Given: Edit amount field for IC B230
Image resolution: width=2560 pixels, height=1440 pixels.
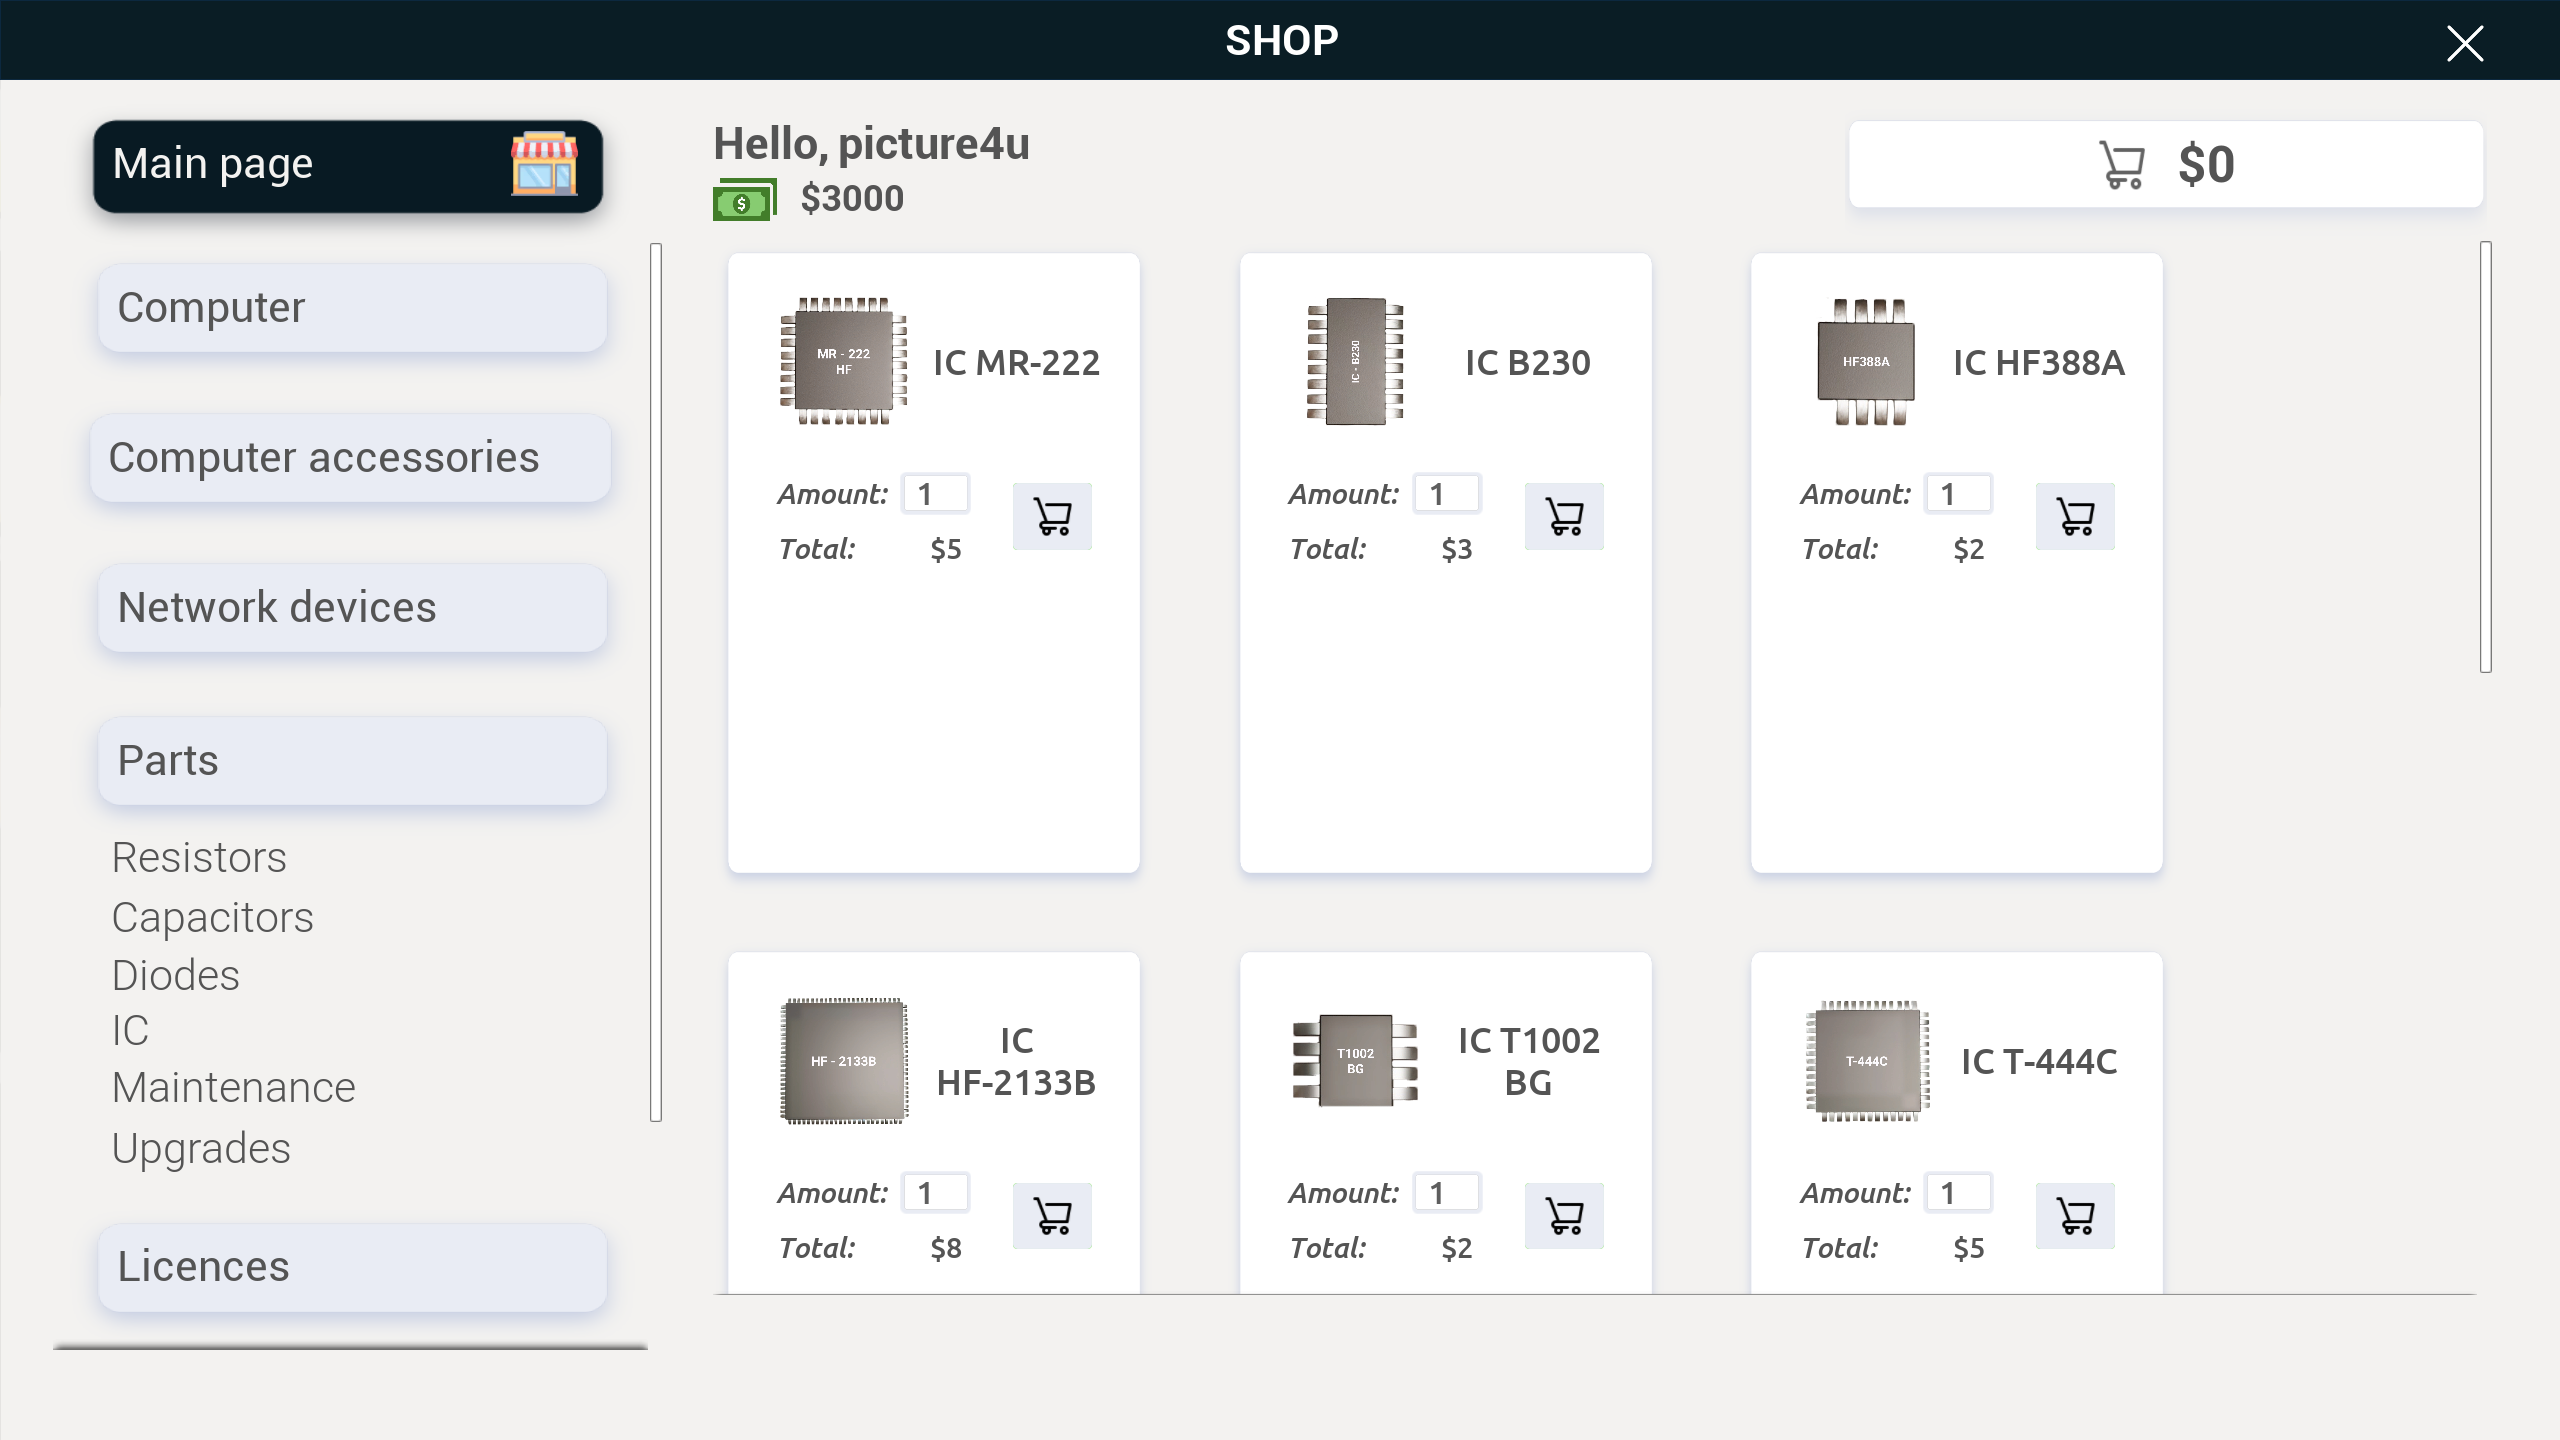Looking at the screenshot, I should coord(1447,494).
